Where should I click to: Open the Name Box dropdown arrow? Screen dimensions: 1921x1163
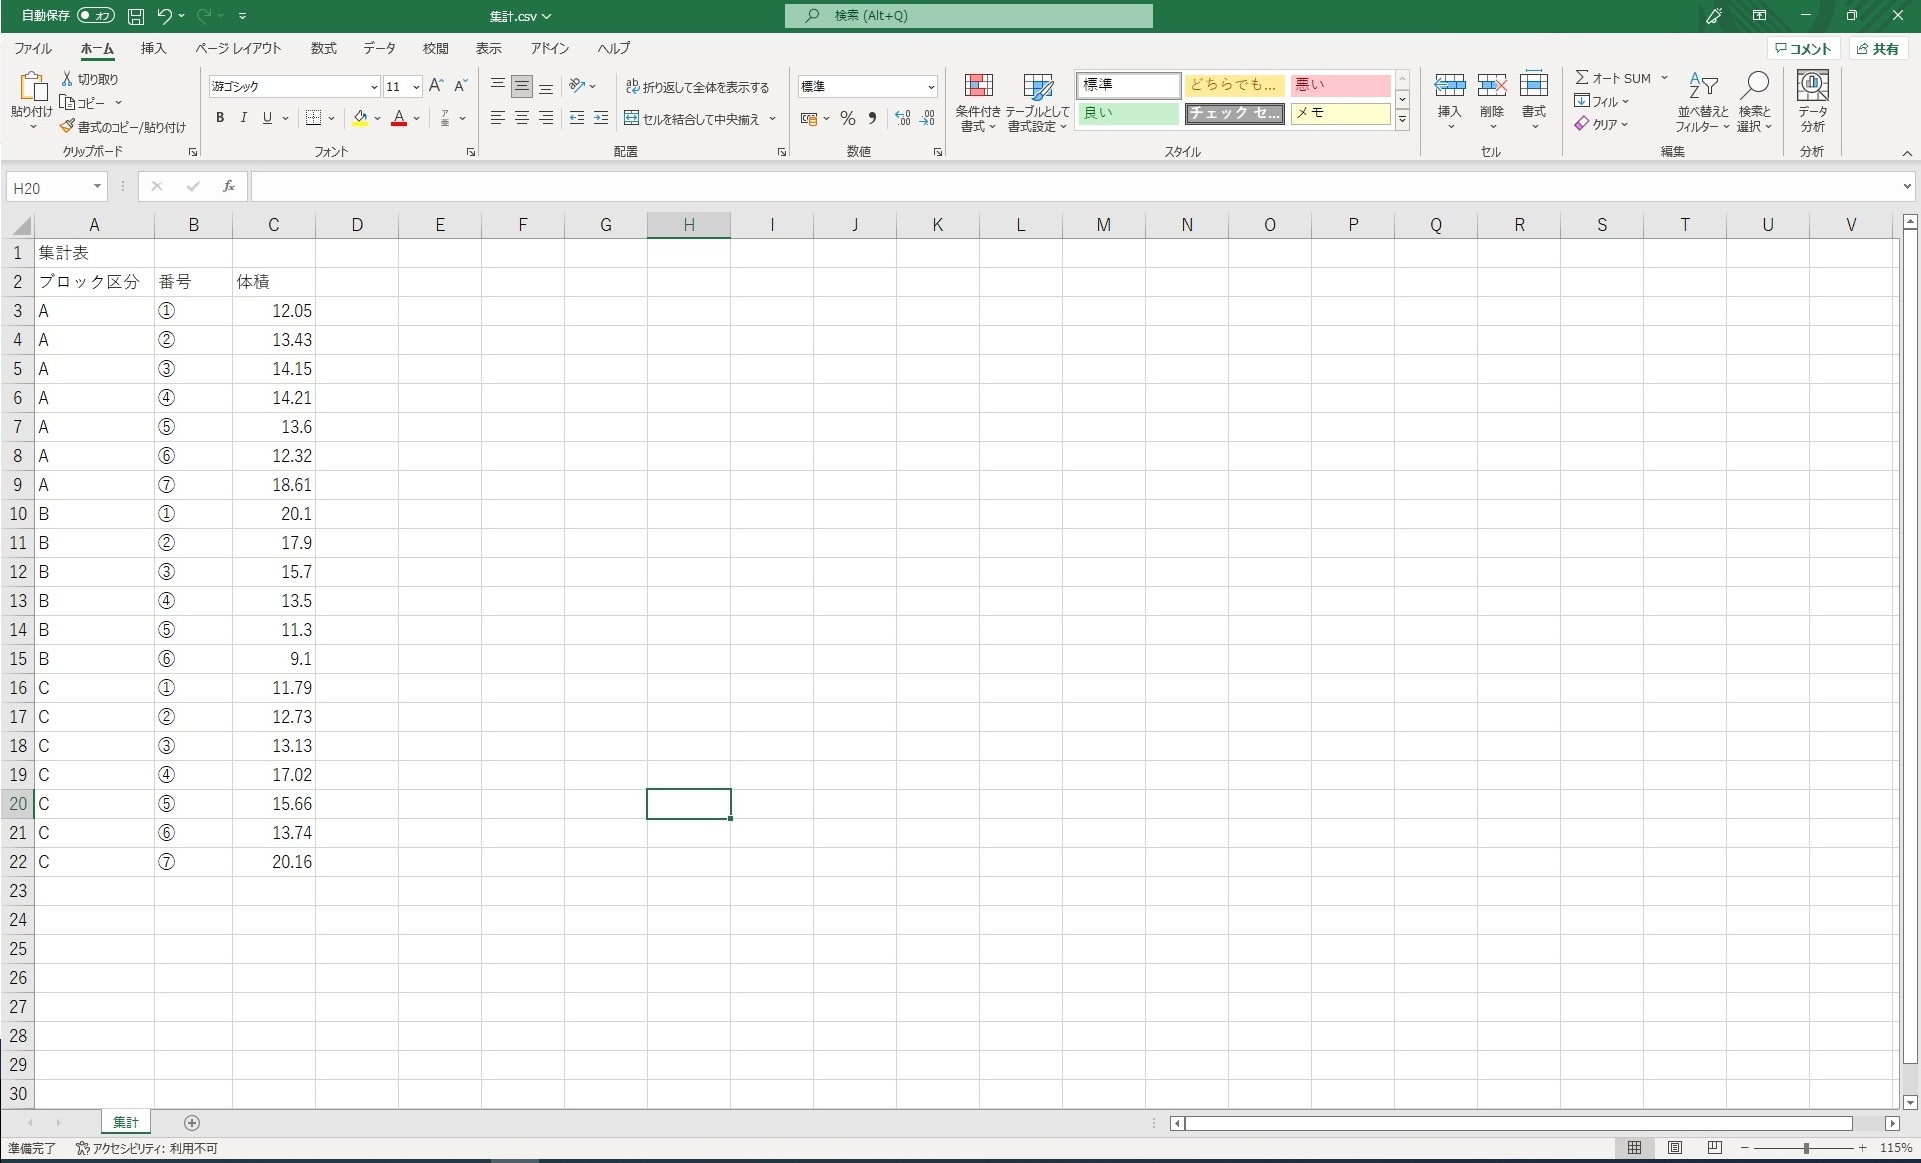coord(97,187)
